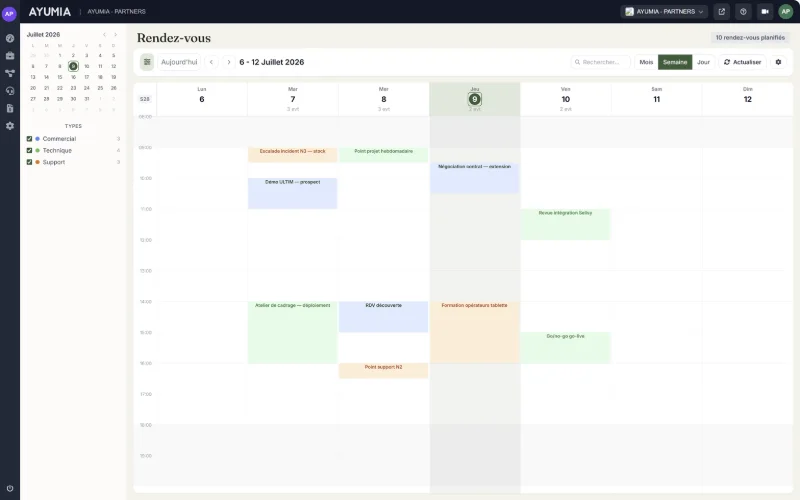Click the purple AP avatar in sidebar
The width and height of the screenshot is (800, 500).
point(9,14)
